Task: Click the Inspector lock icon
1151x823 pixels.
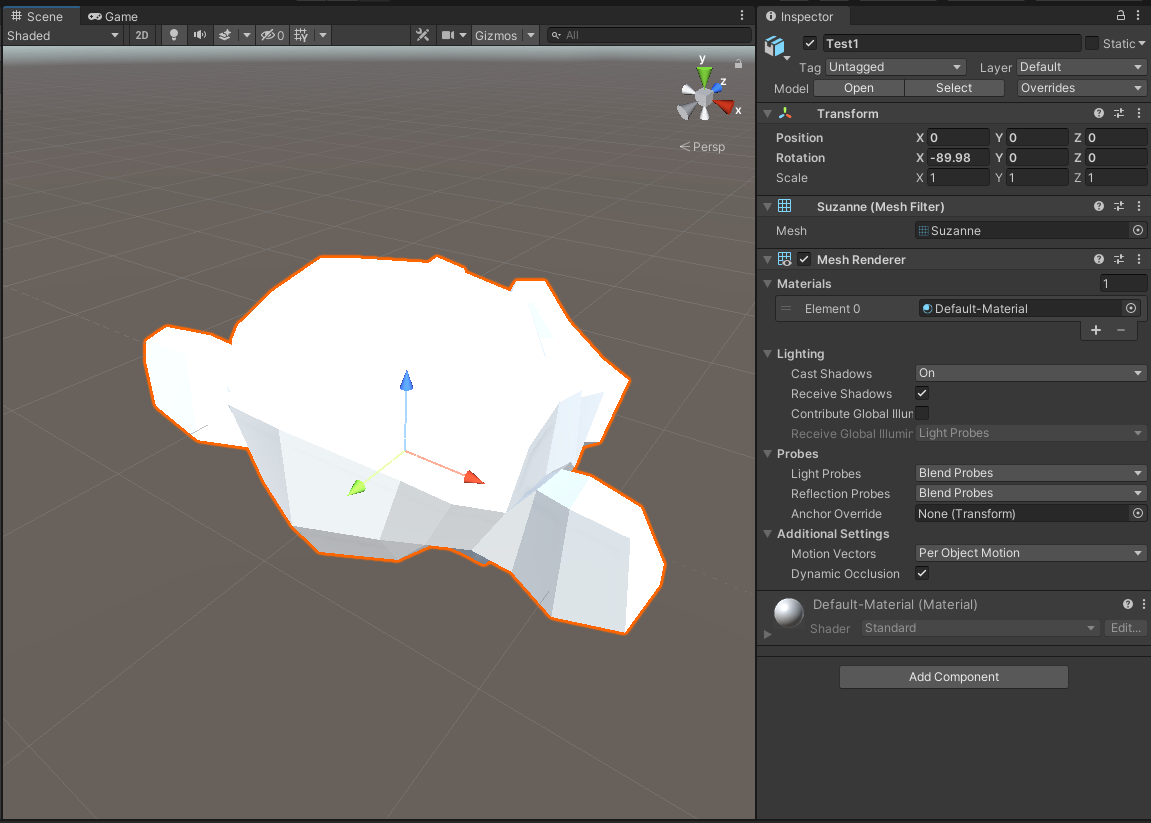Action: (x=1121, y=16)
